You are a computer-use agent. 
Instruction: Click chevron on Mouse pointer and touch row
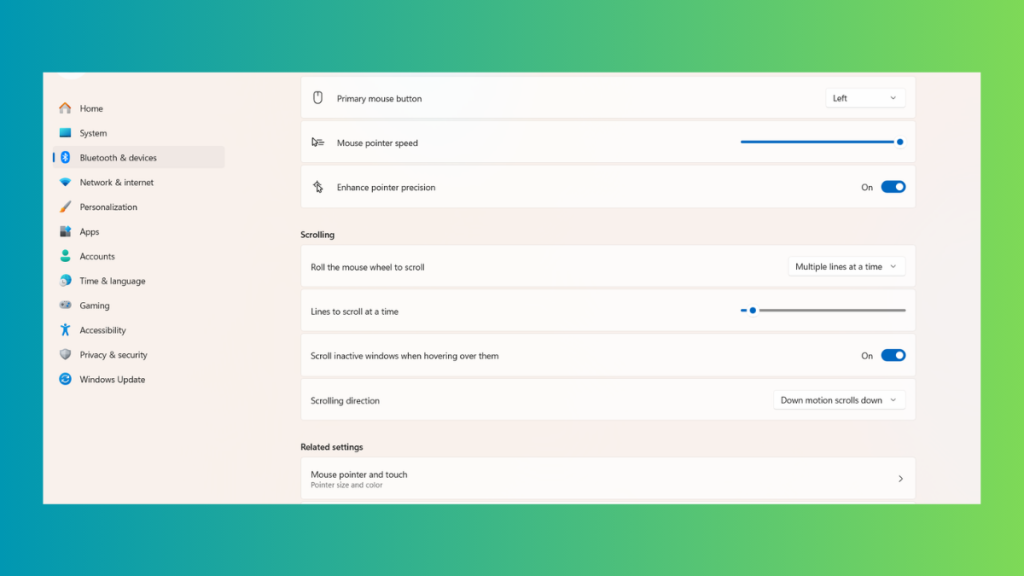coord(901,479)
